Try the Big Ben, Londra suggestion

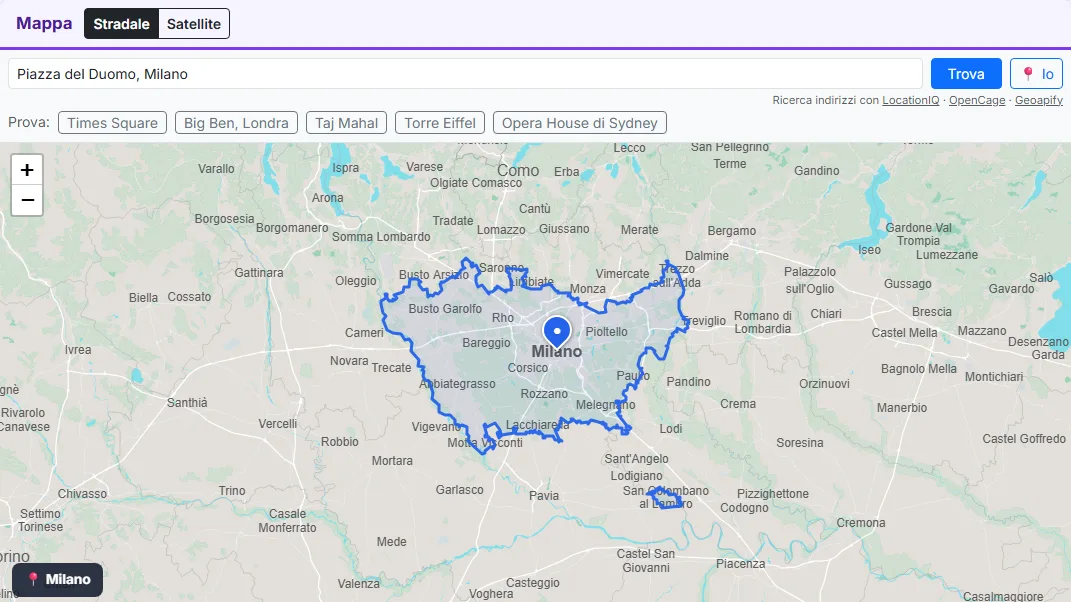pos(236,123)
